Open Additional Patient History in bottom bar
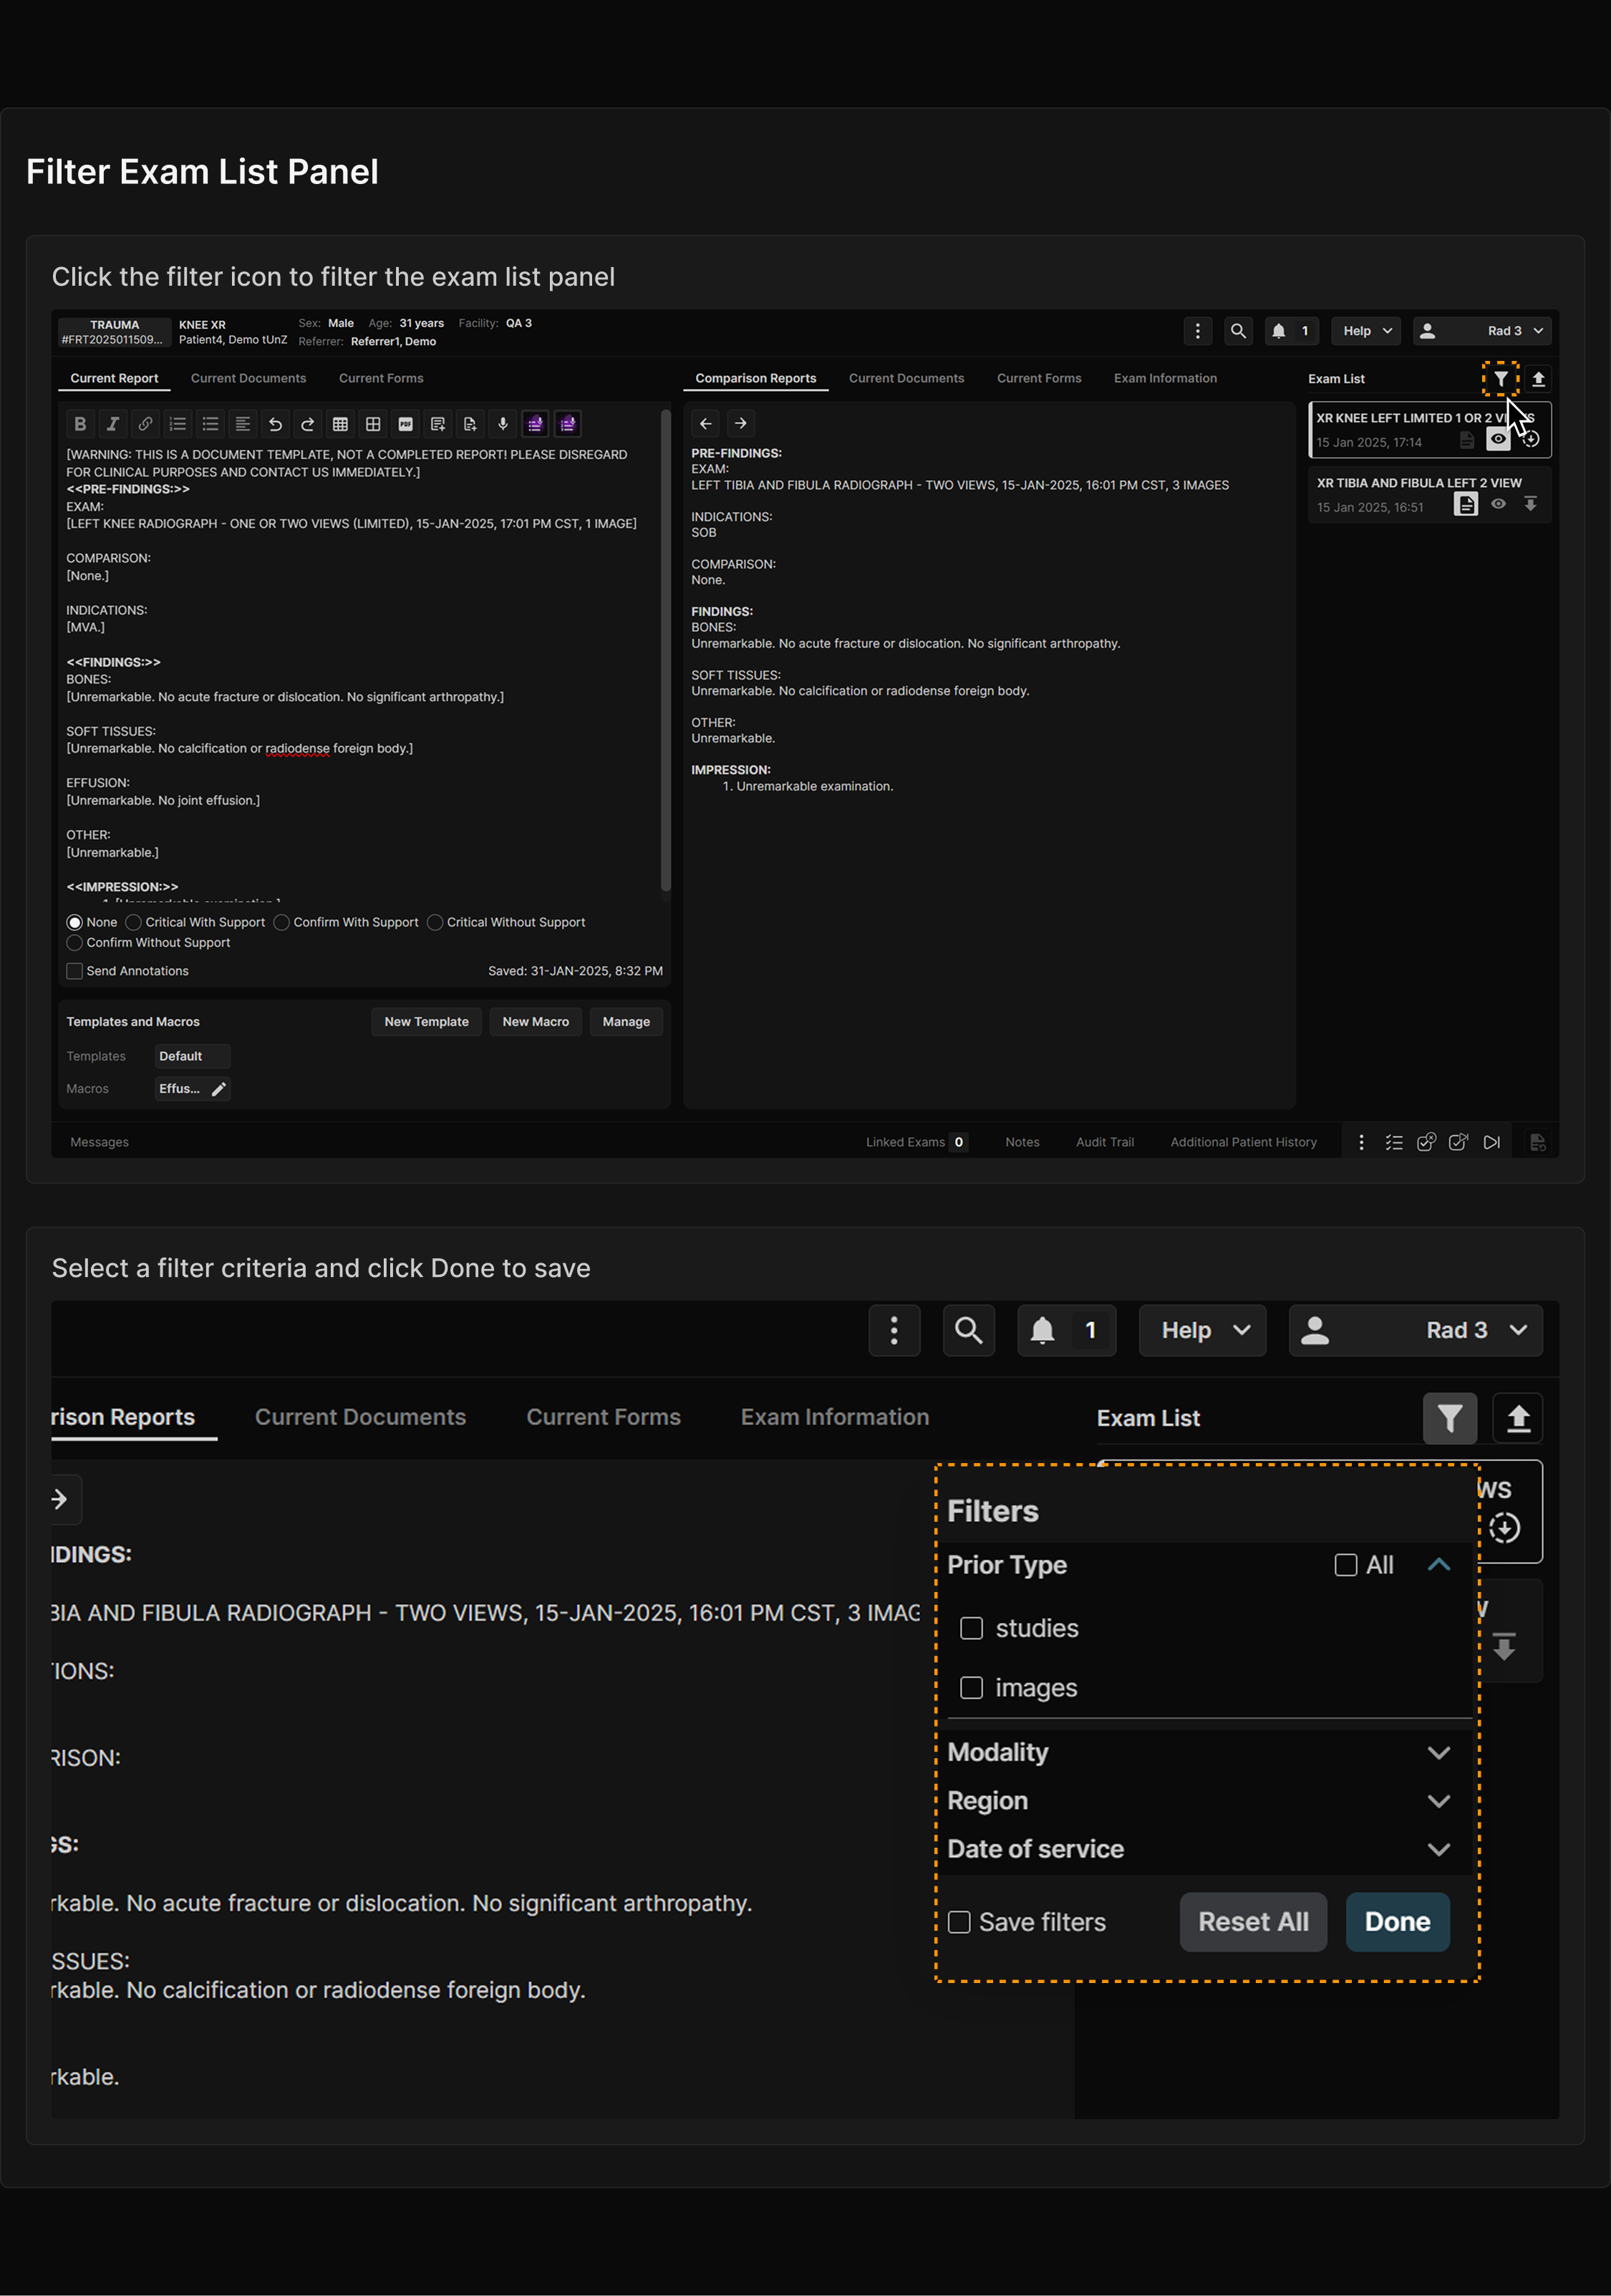 click(1244, 1142)
